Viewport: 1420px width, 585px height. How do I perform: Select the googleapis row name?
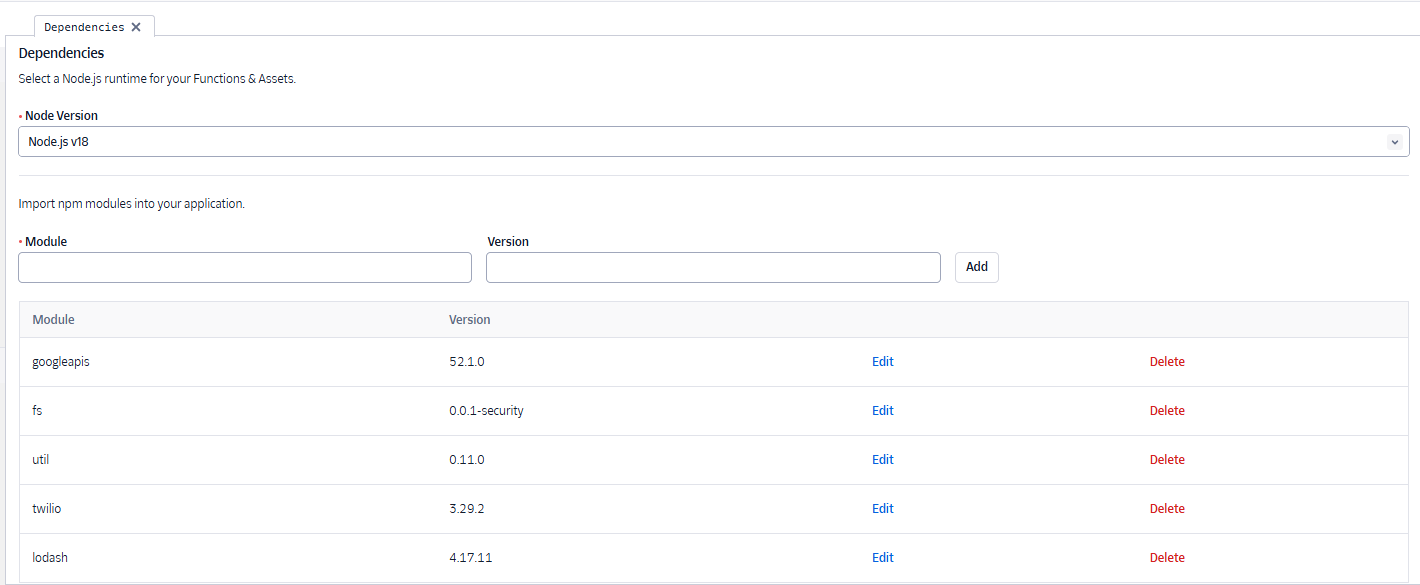click(x=61, y=362)
